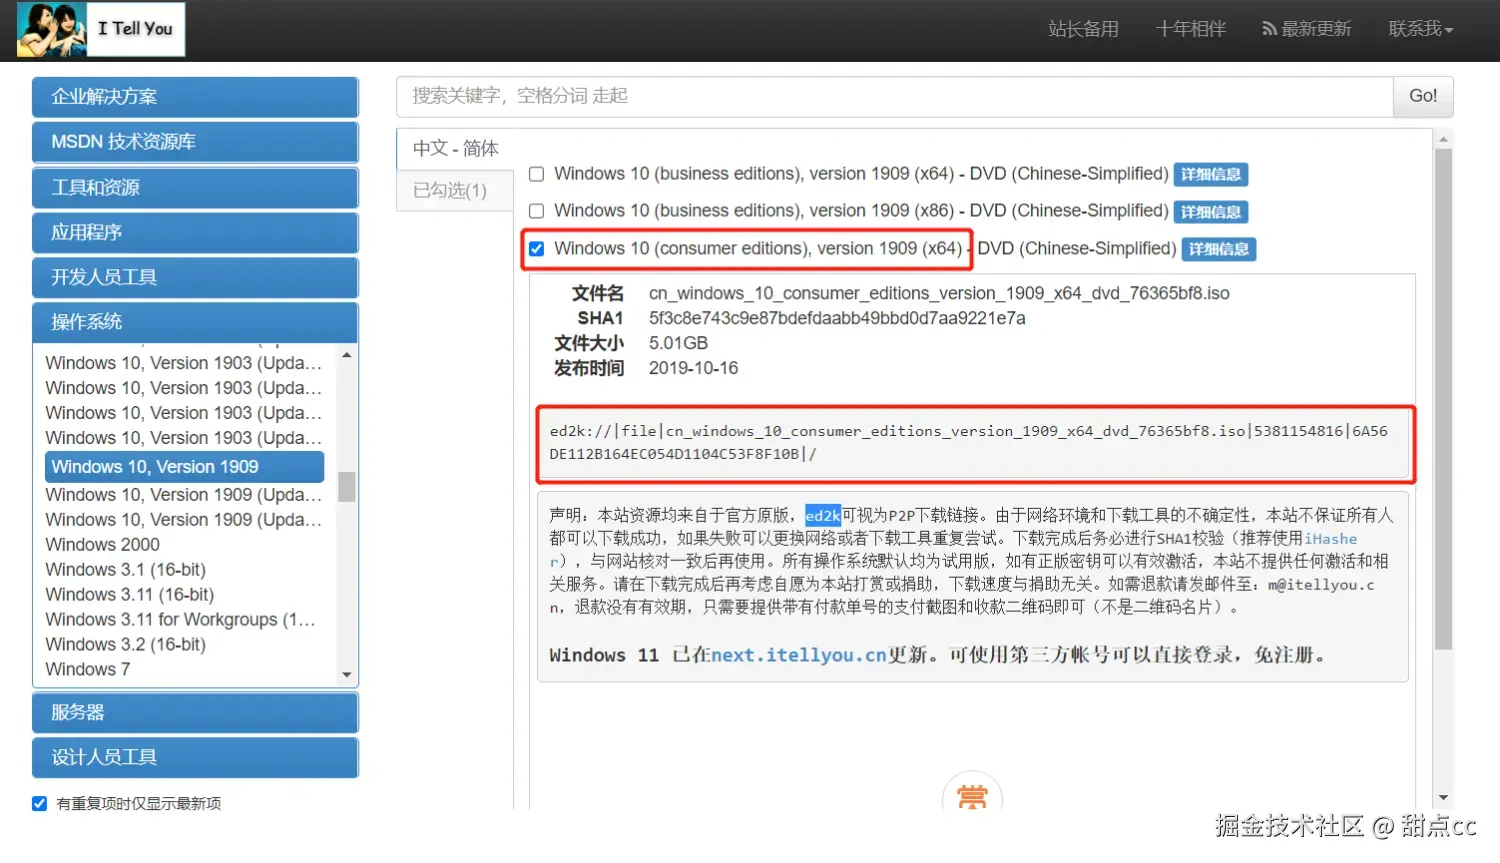Select Windows 3.2 (16-bit) in the list
Screen dimensions: 1500x863
125,645
